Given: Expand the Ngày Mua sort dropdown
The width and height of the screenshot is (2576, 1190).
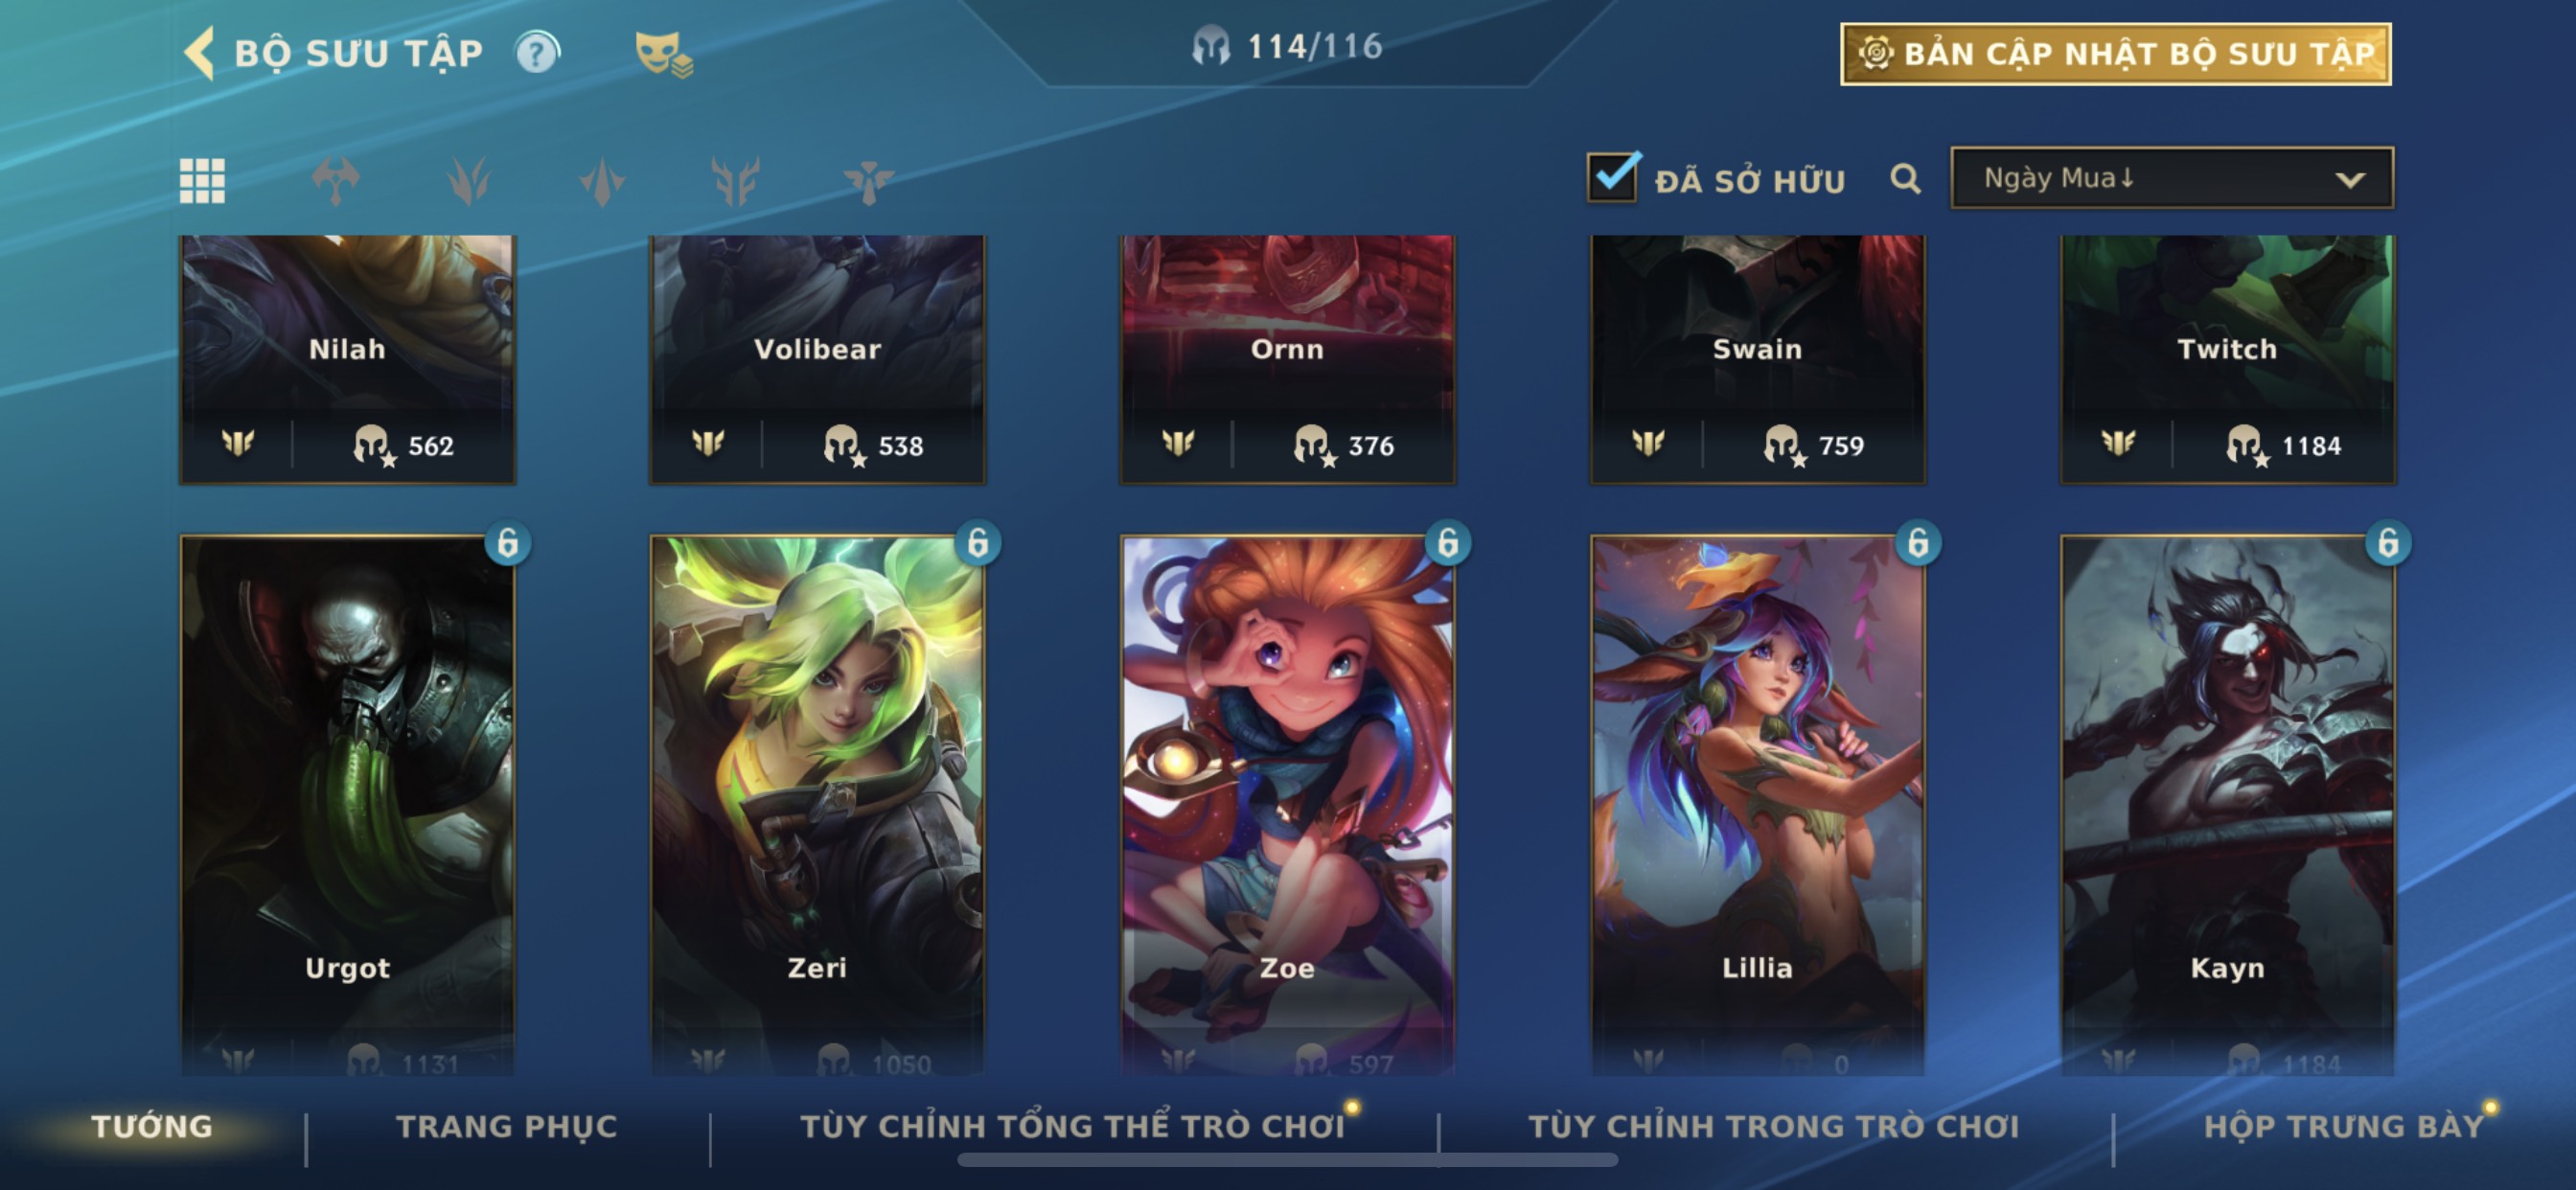Looking at the screenshot, I should coord(2171,178).
